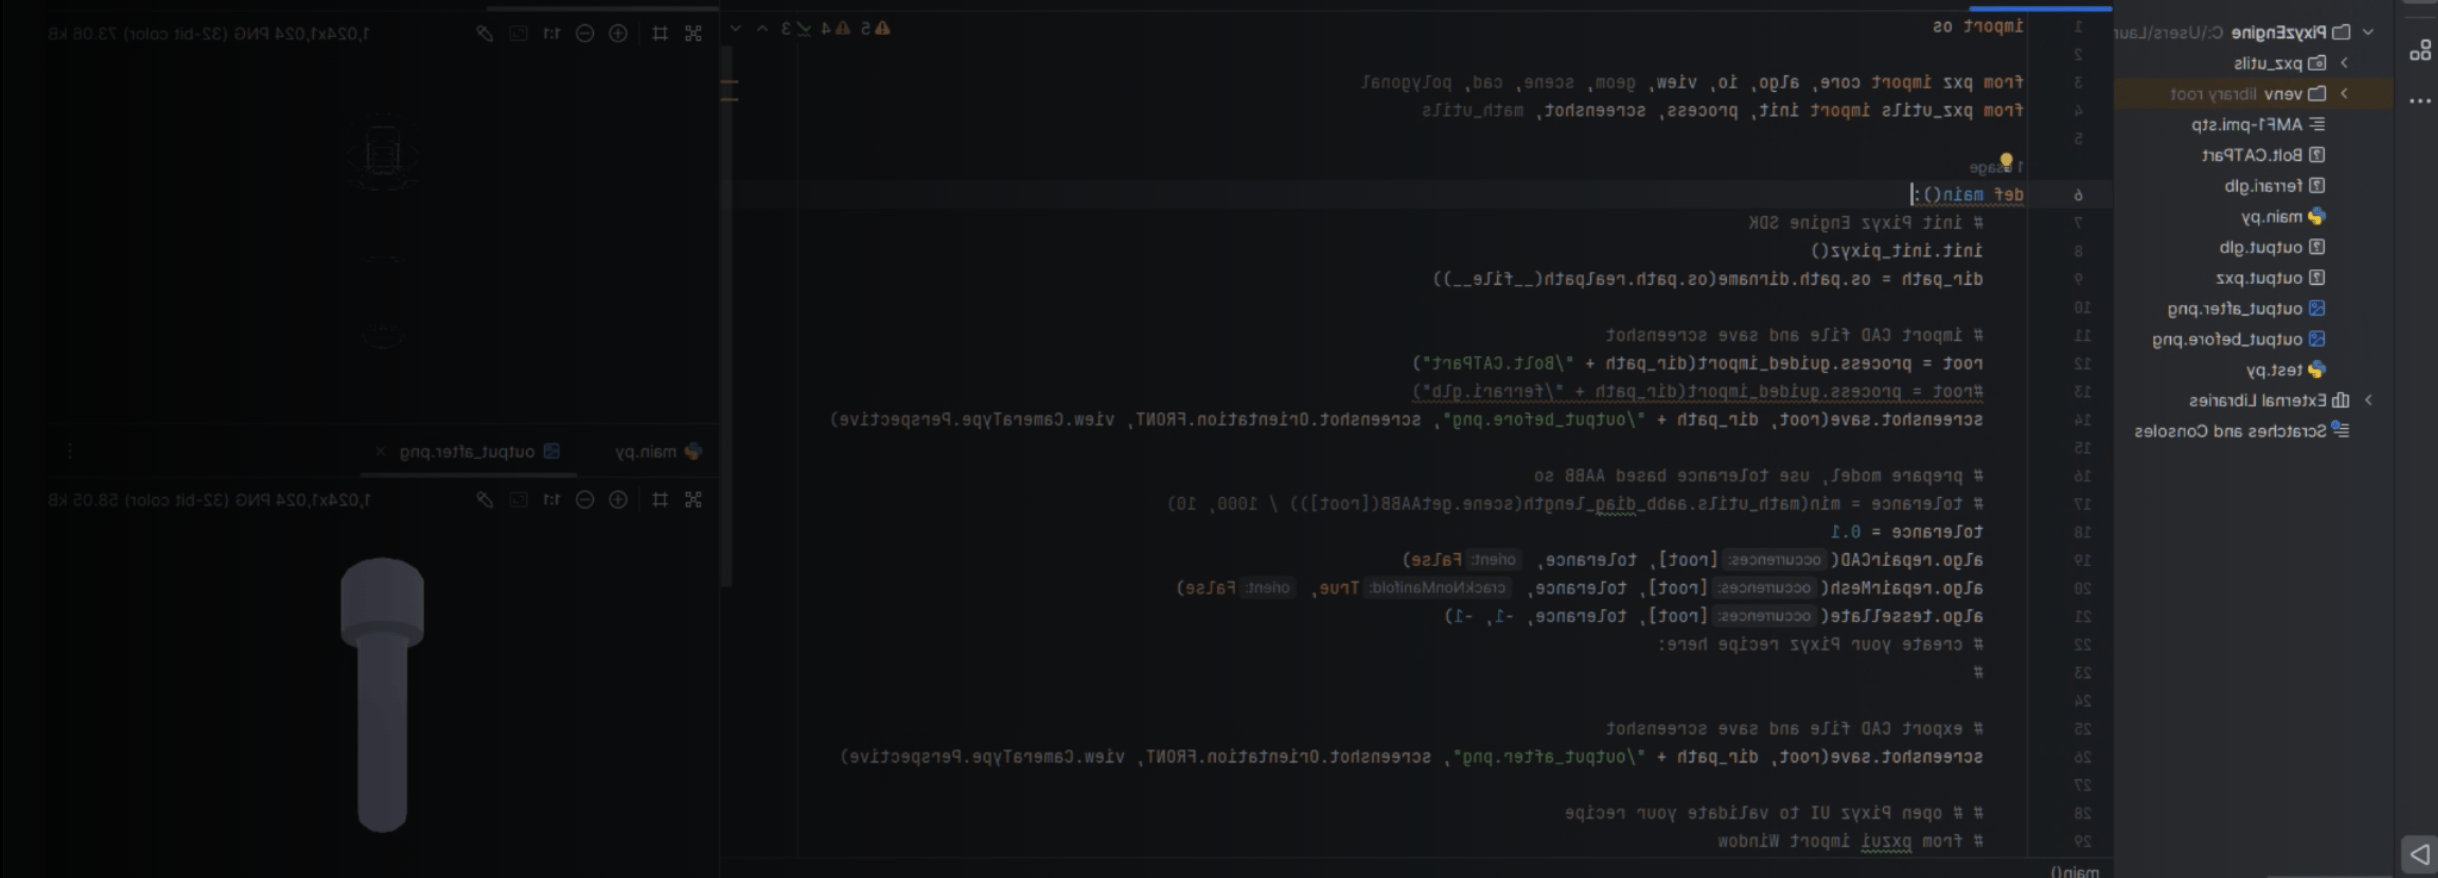Expand the External Libraries node
Image resolution: width=2438 pixels, height=878 pixels.
click(x=2368, y=400)
